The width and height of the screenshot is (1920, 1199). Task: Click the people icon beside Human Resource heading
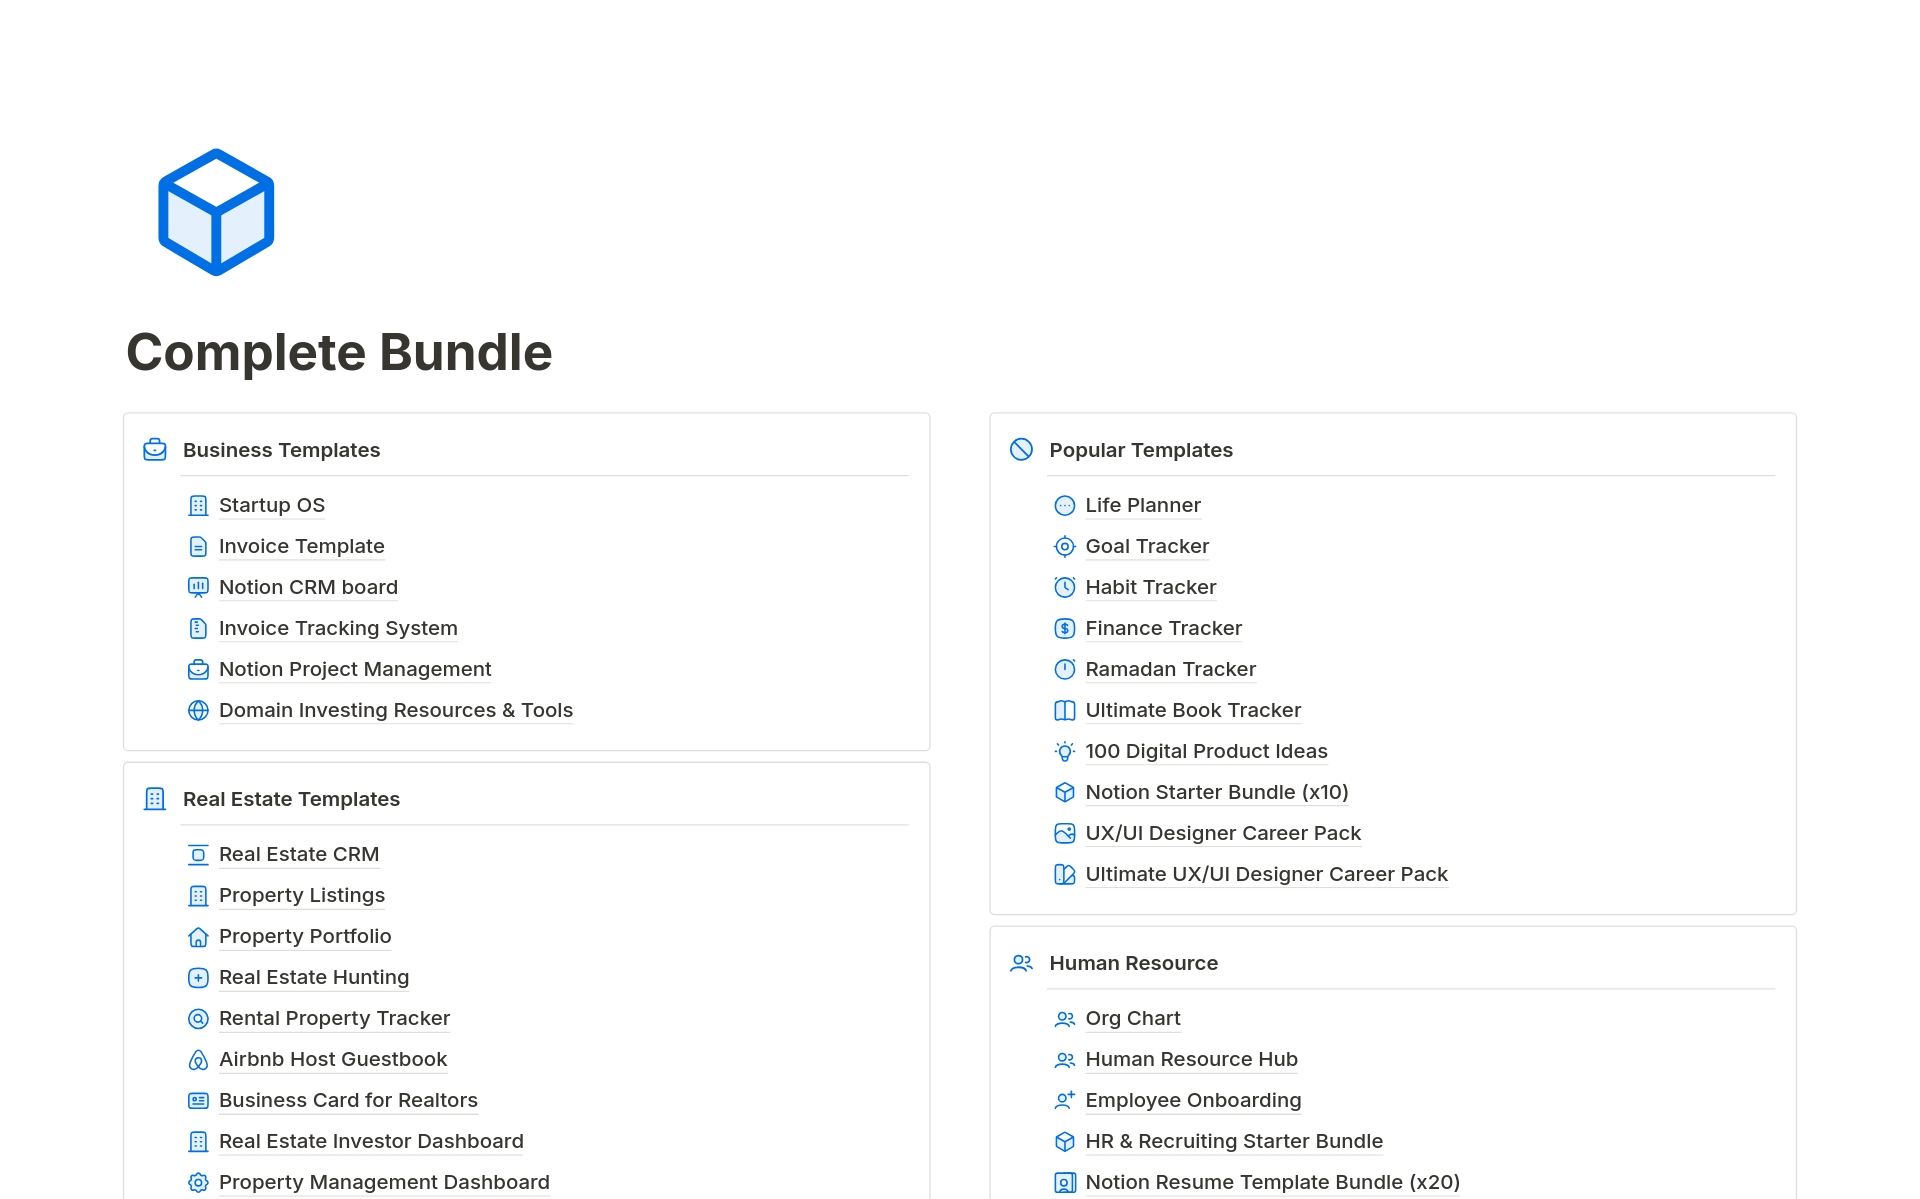click(x=1021, y=963)
